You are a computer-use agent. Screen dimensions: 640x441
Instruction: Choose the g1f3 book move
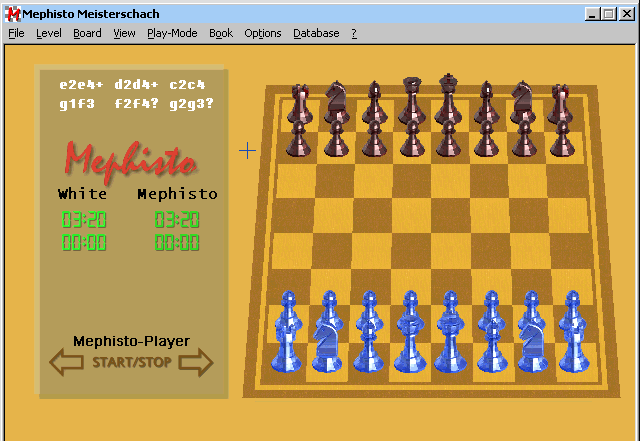[x=77, y=102]
